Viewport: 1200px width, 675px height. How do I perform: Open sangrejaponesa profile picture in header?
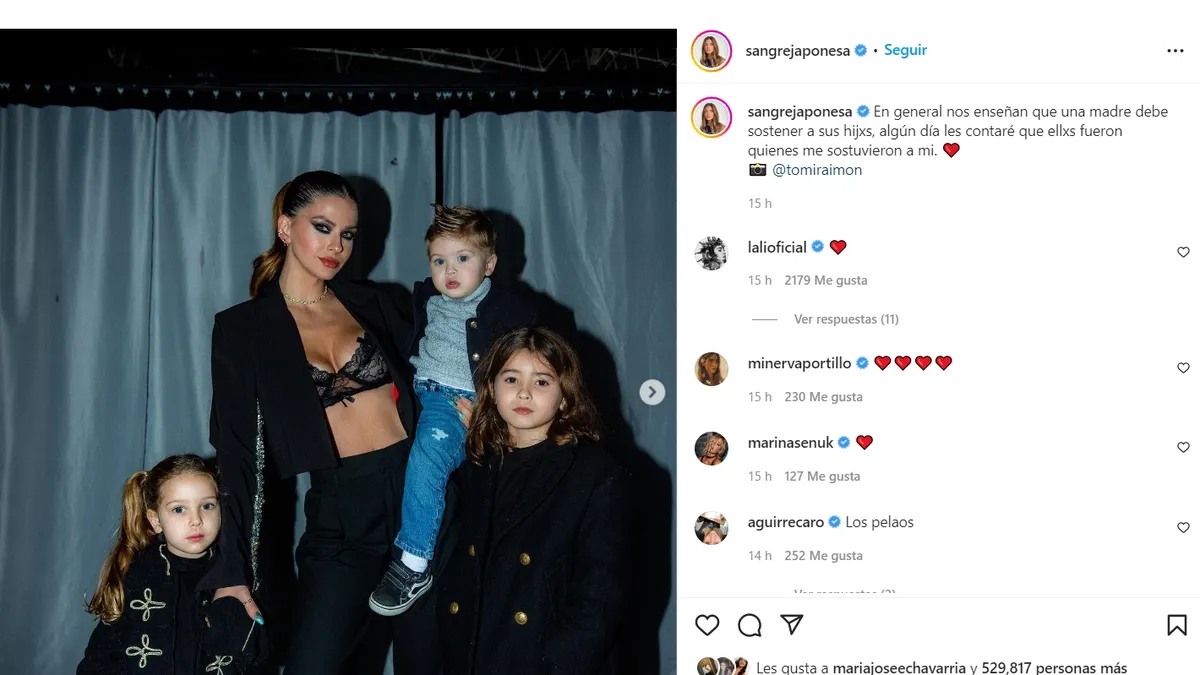pyautogui.click(x=711, y=51)
